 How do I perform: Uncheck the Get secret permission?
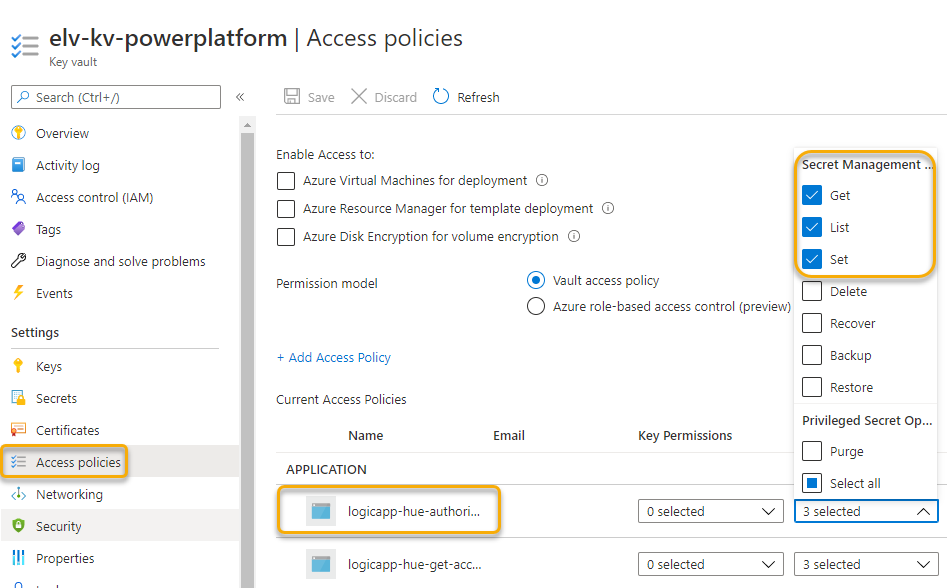[812, 195]
